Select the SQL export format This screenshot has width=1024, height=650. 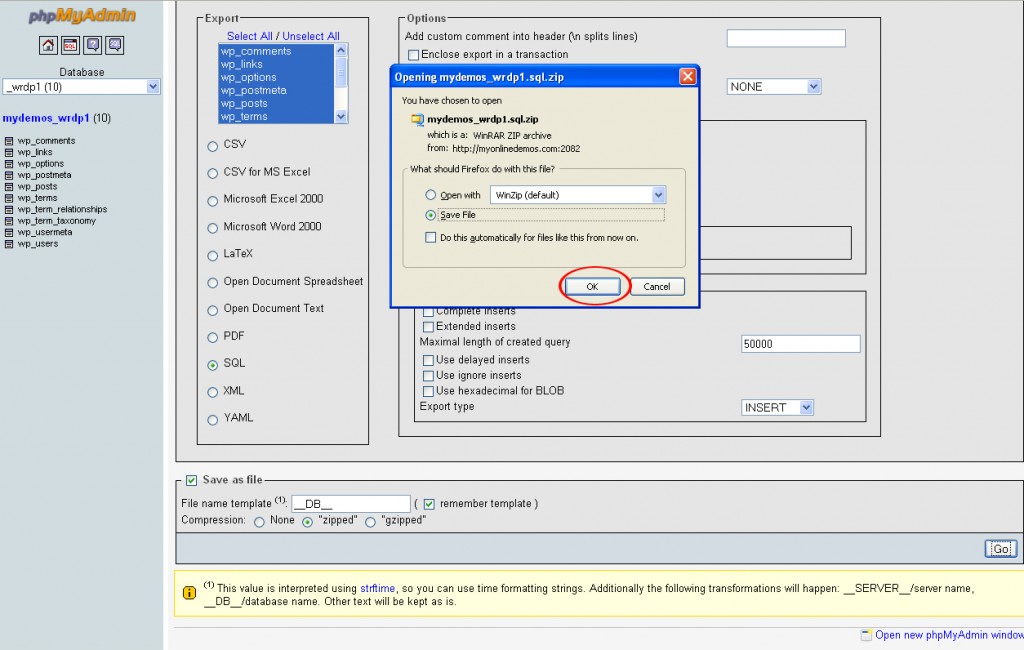[x=212, y=365]
